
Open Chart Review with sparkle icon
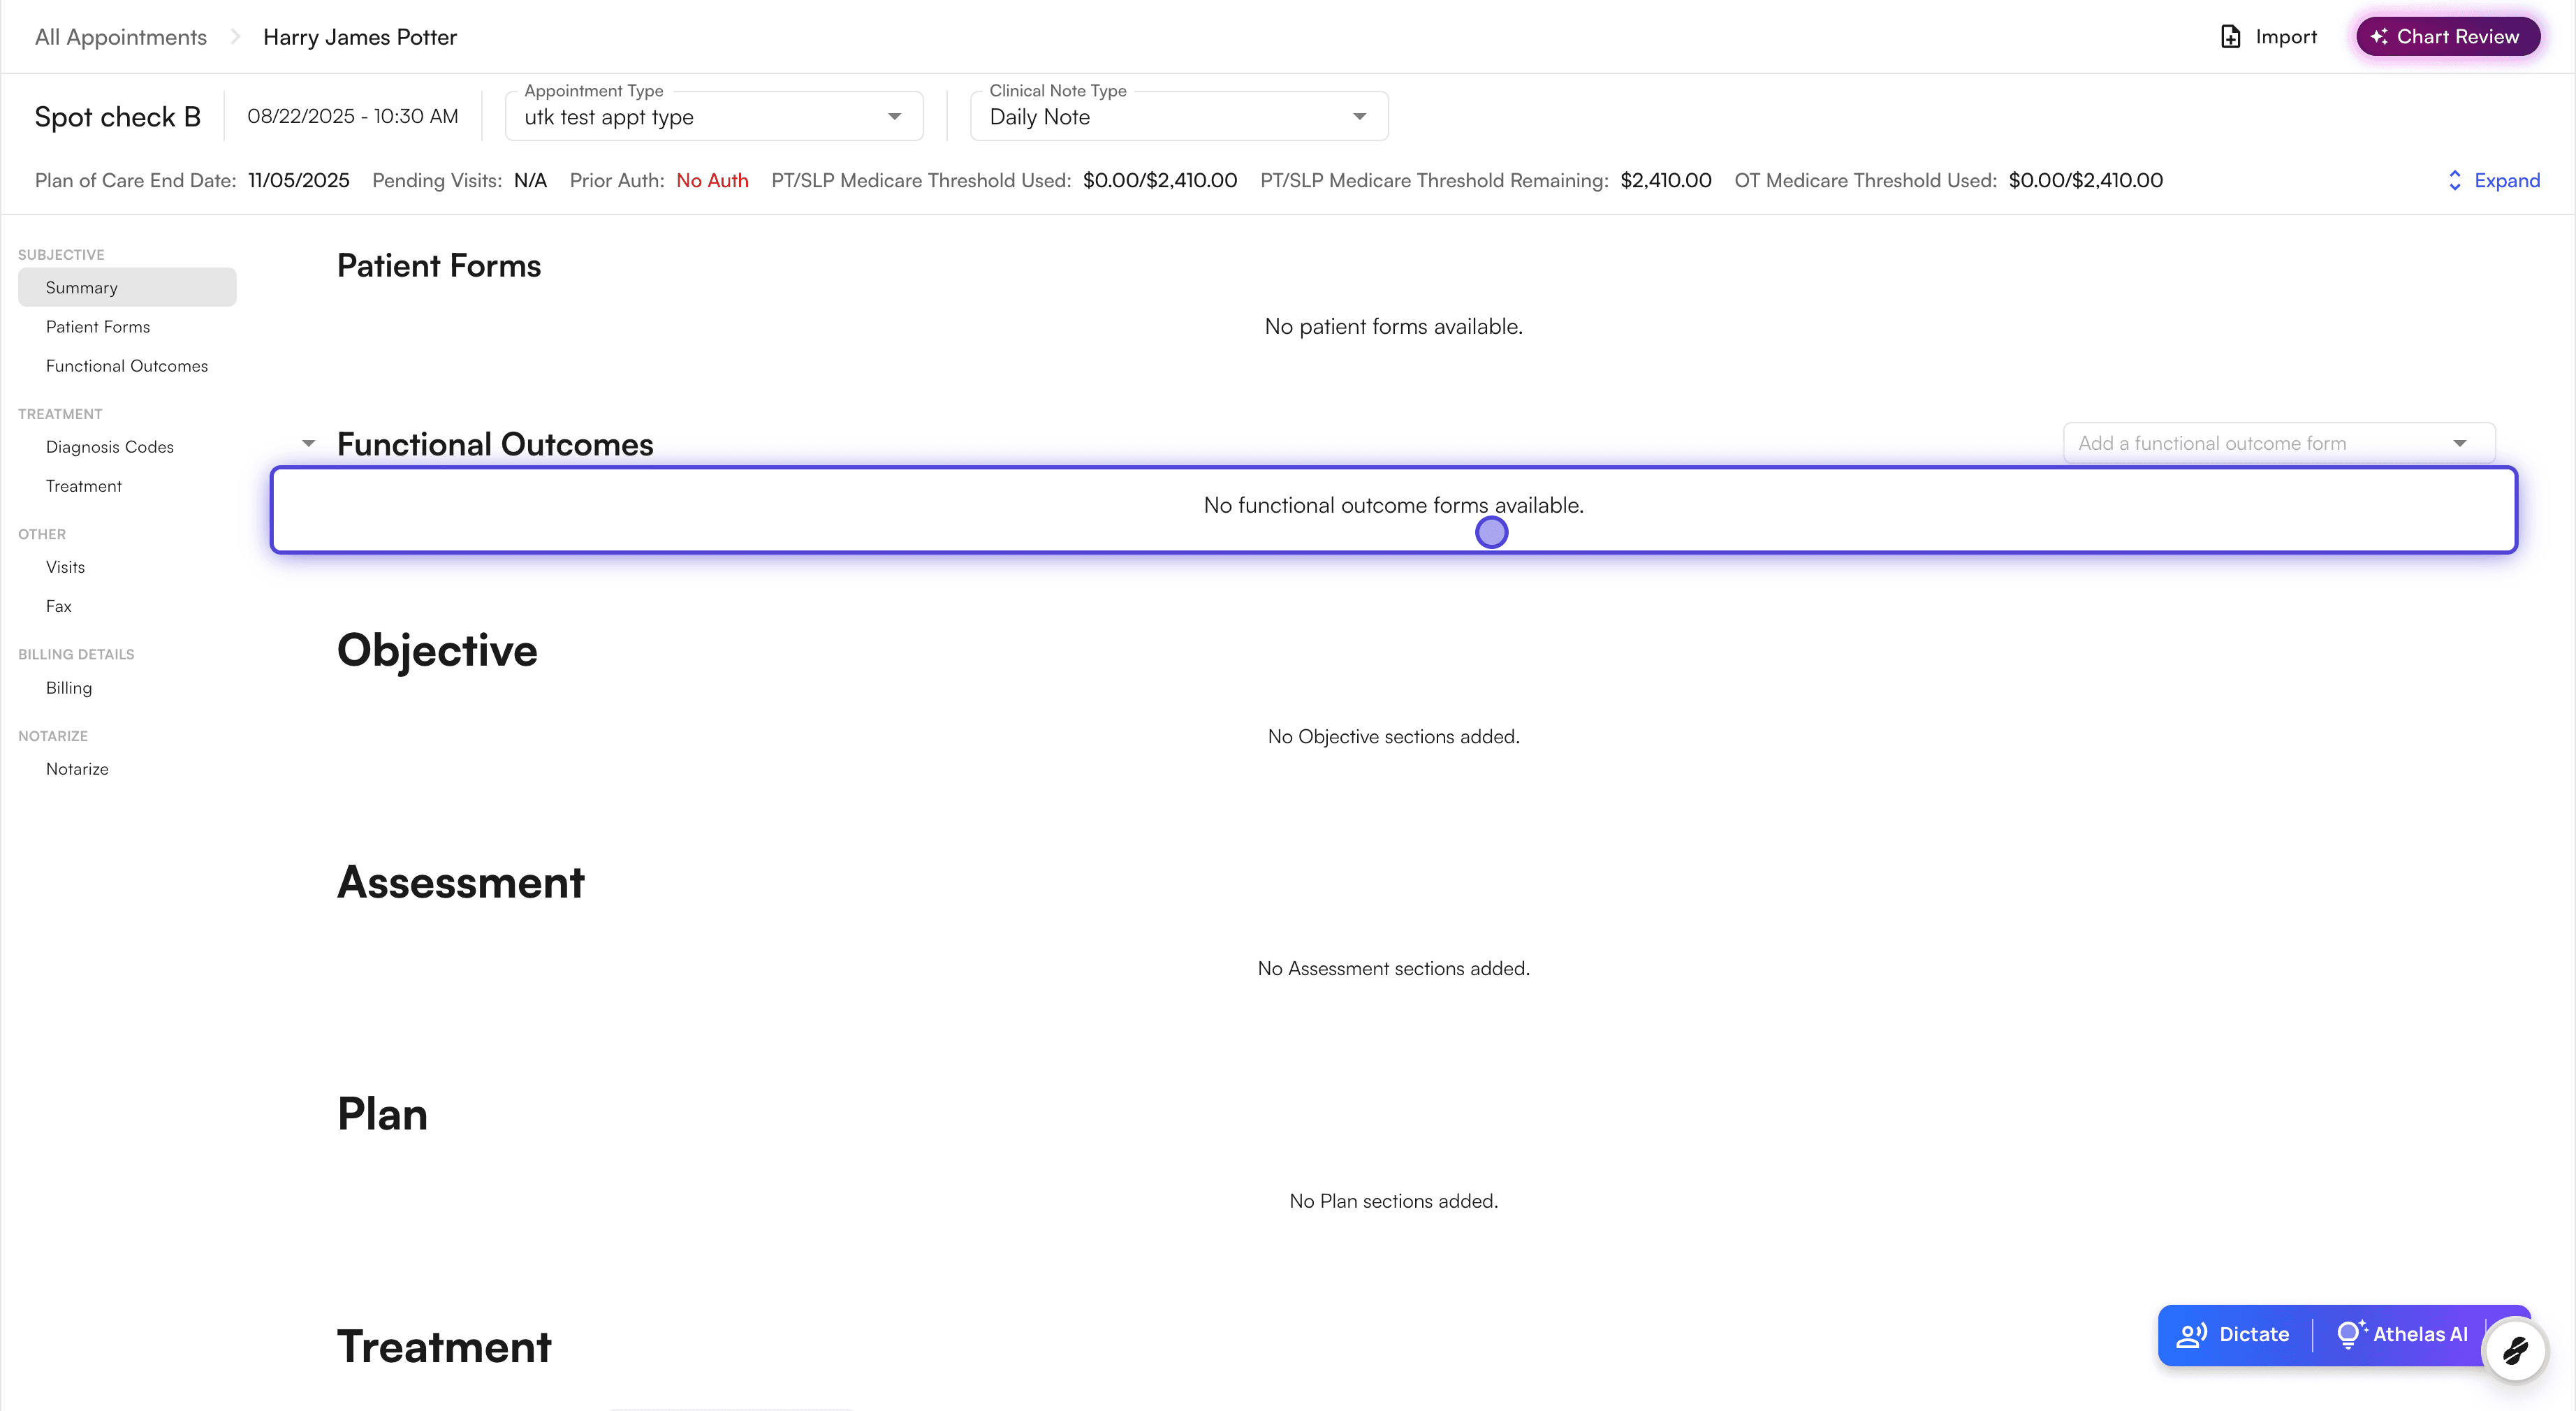click(x=2447, y=37)
